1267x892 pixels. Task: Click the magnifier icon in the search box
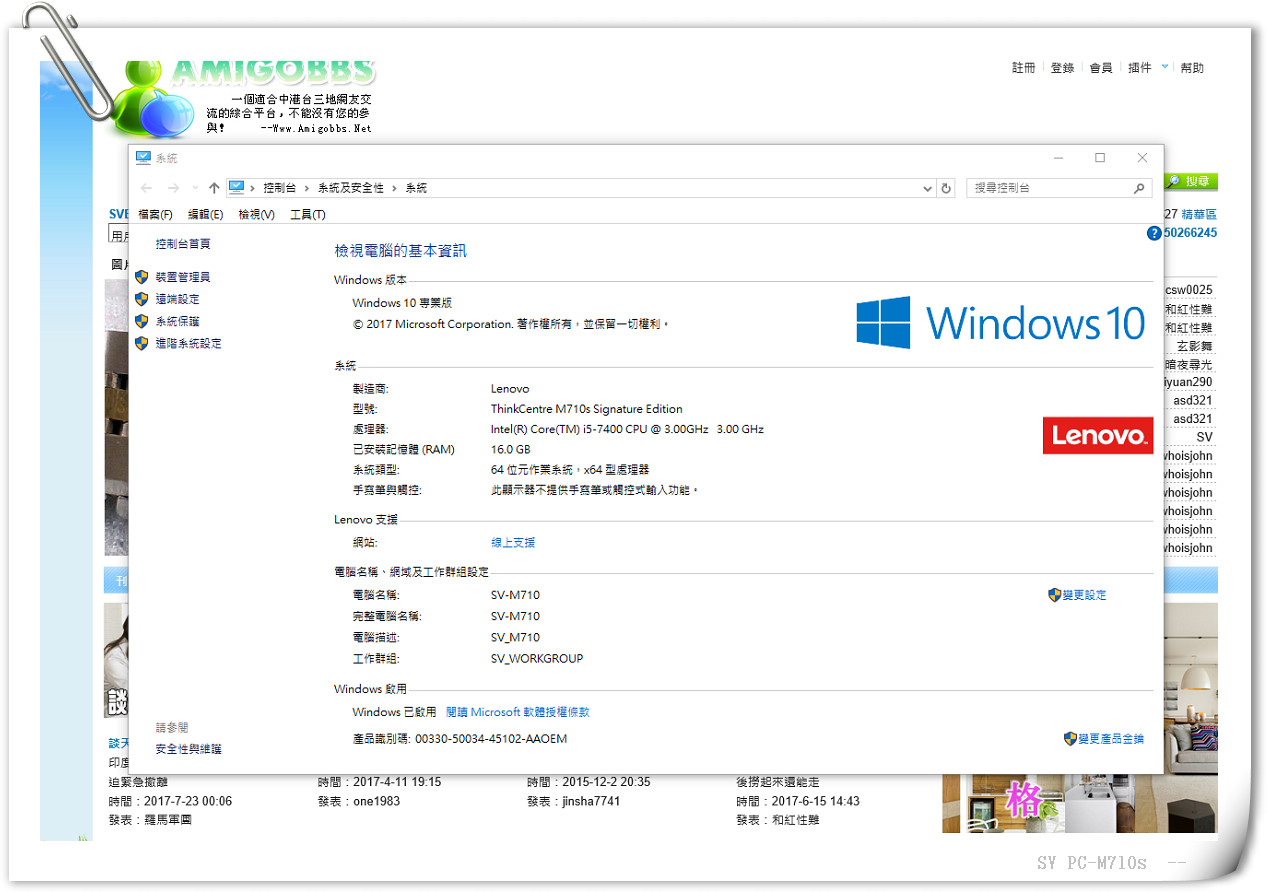[1139, 188]
